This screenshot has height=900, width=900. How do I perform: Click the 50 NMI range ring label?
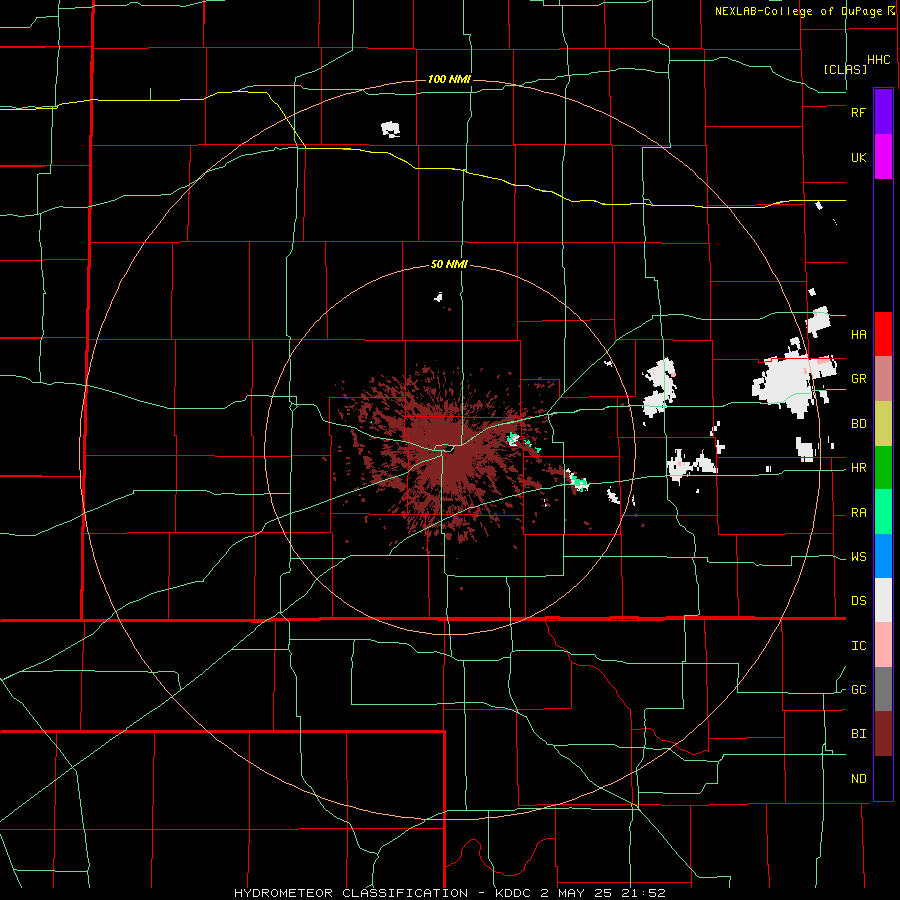point(449,265)
